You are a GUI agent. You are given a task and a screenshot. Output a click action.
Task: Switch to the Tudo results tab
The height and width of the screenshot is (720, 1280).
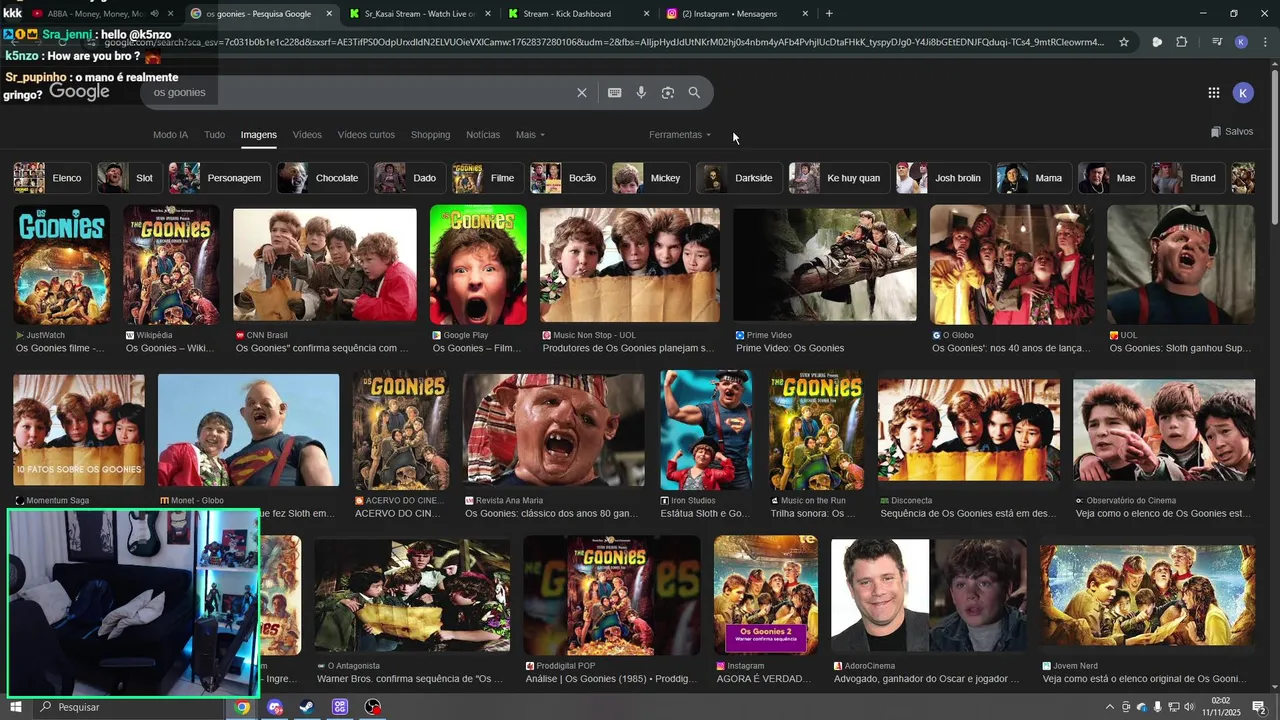tap(214, 134)
